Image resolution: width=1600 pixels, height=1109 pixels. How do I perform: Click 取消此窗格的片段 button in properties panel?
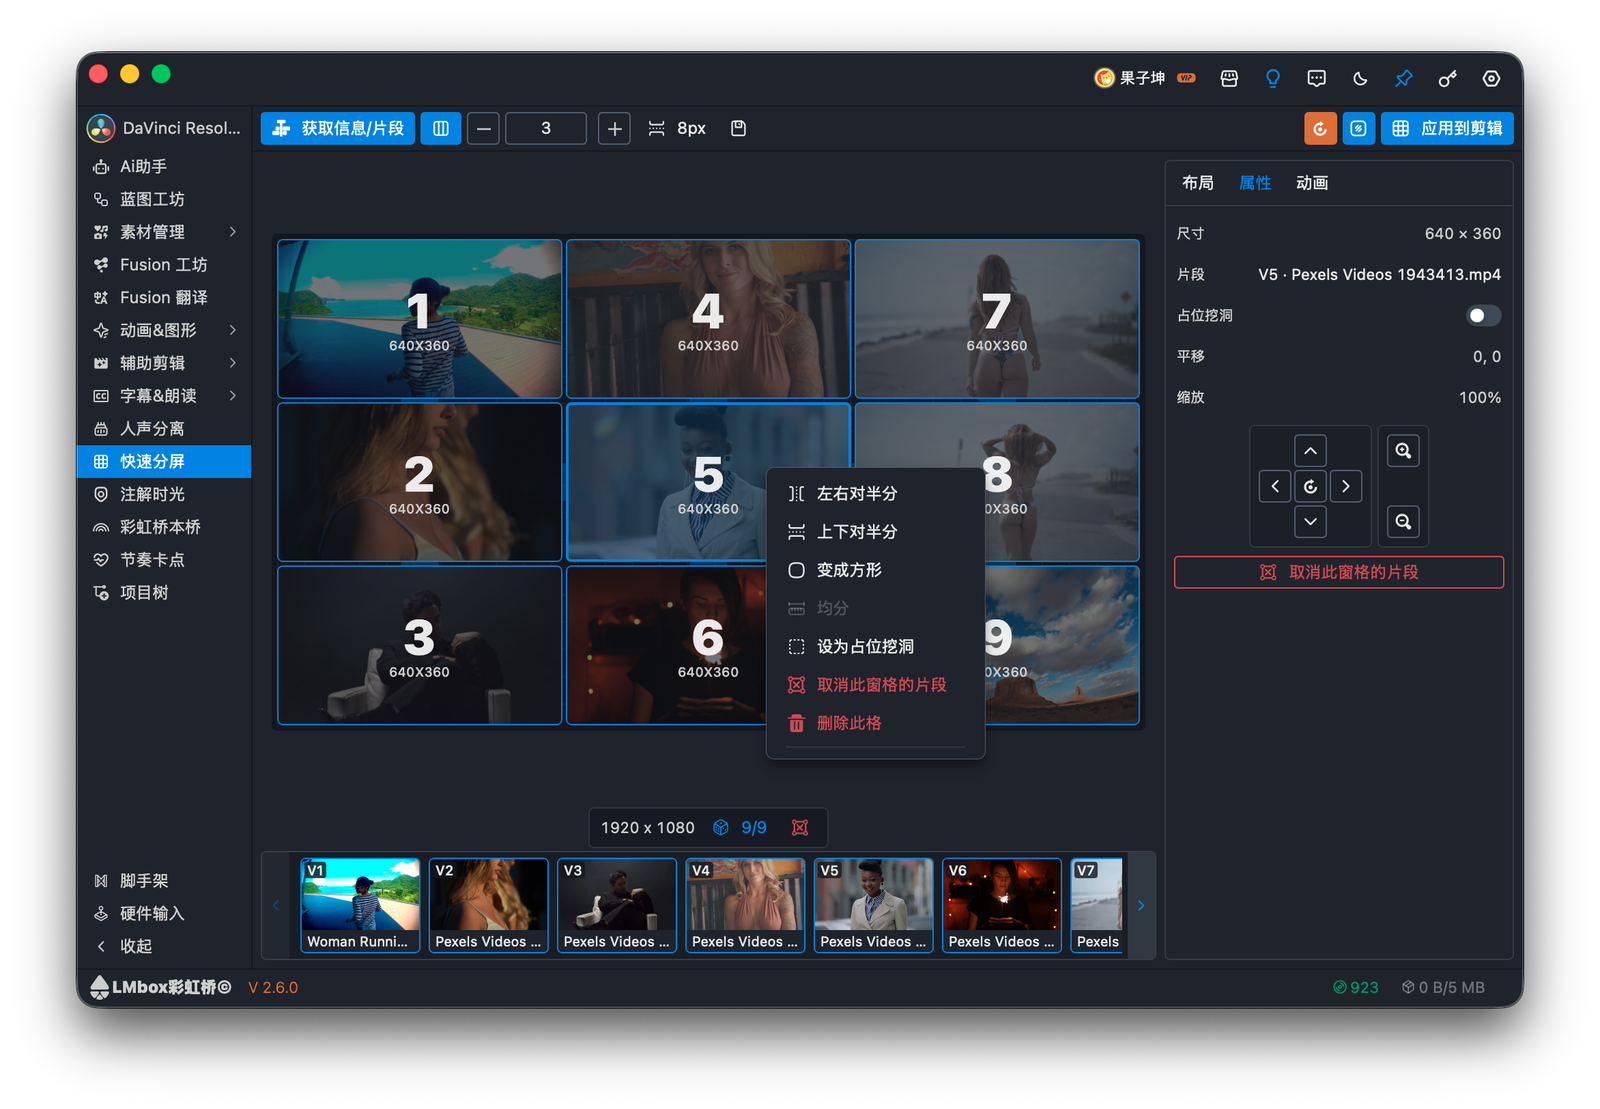pyautogui.click(x=1339, y=572)
